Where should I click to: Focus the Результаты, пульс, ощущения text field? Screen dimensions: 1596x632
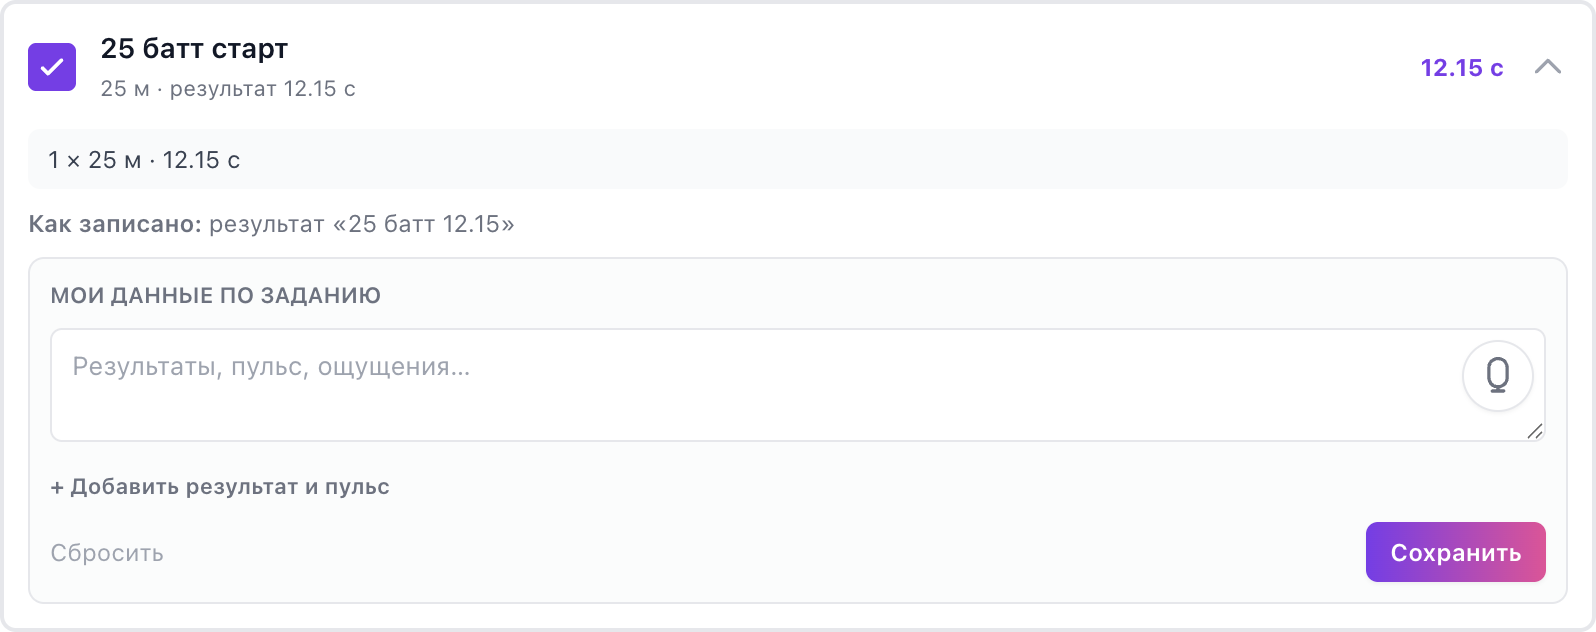(798, 385)
